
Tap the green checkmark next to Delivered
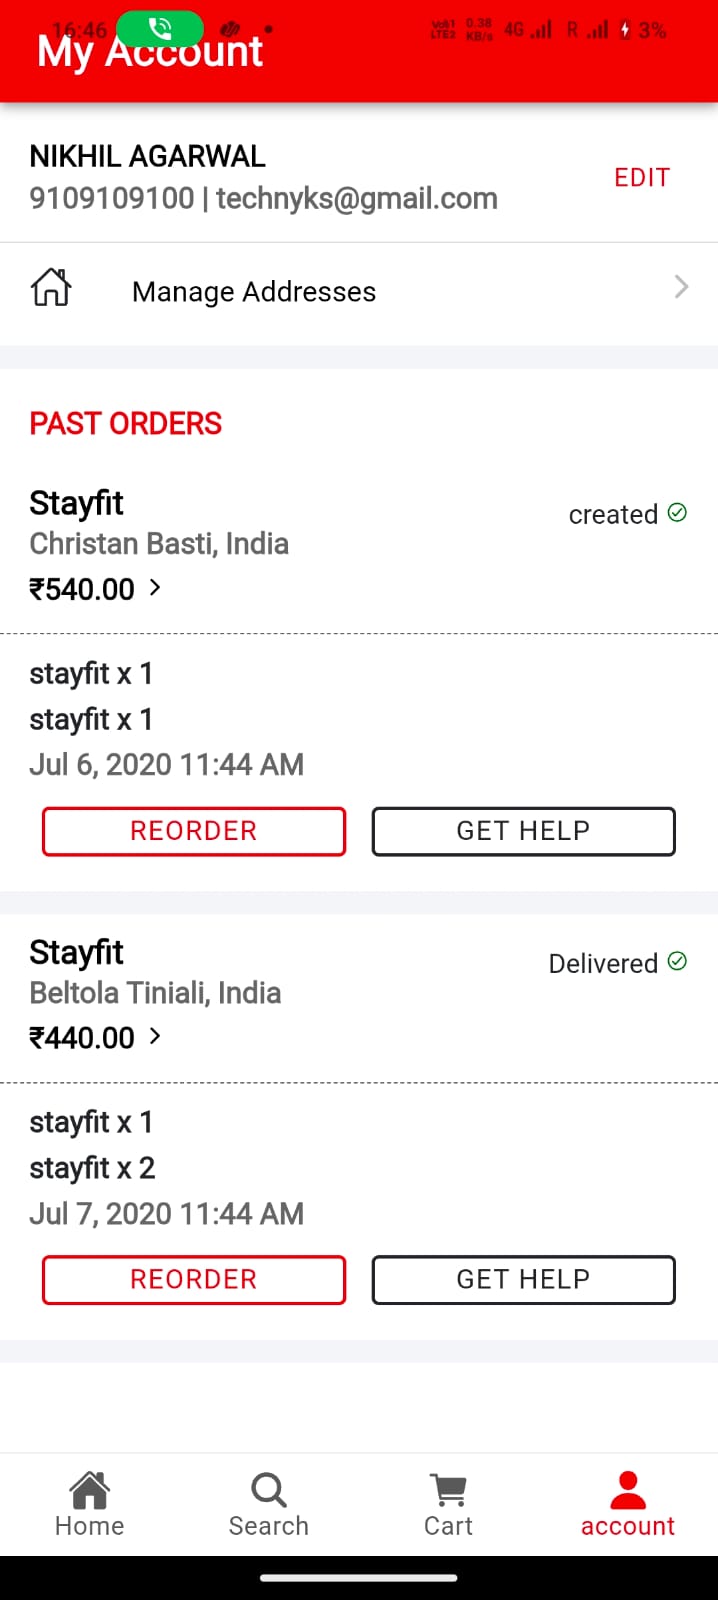tap(677, 962)
